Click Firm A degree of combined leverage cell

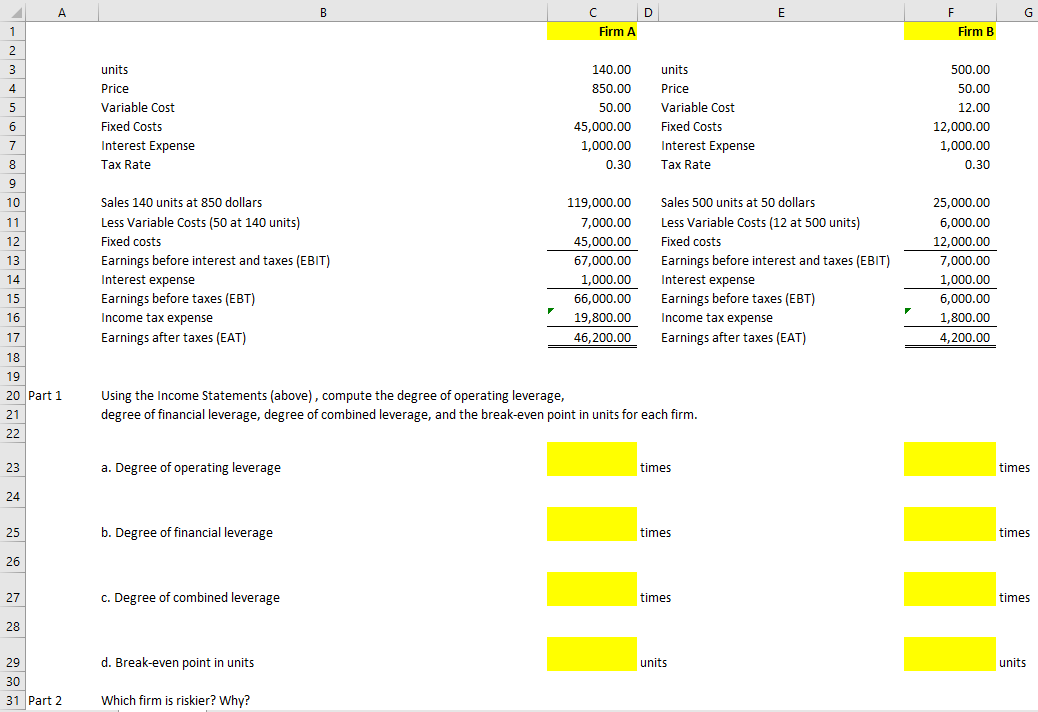click(x=592, y=589)
